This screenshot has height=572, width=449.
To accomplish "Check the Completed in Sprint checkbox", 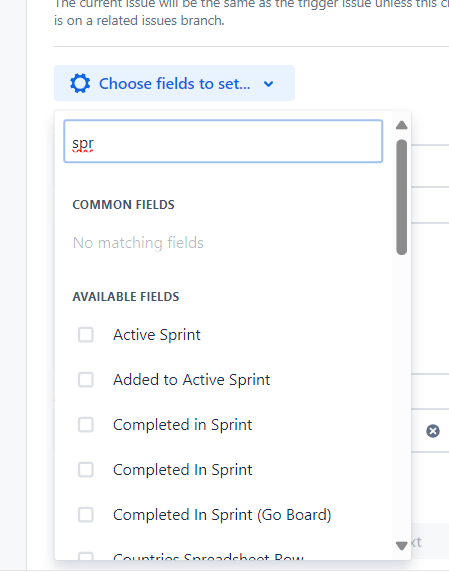I will [x=86, y=425].
